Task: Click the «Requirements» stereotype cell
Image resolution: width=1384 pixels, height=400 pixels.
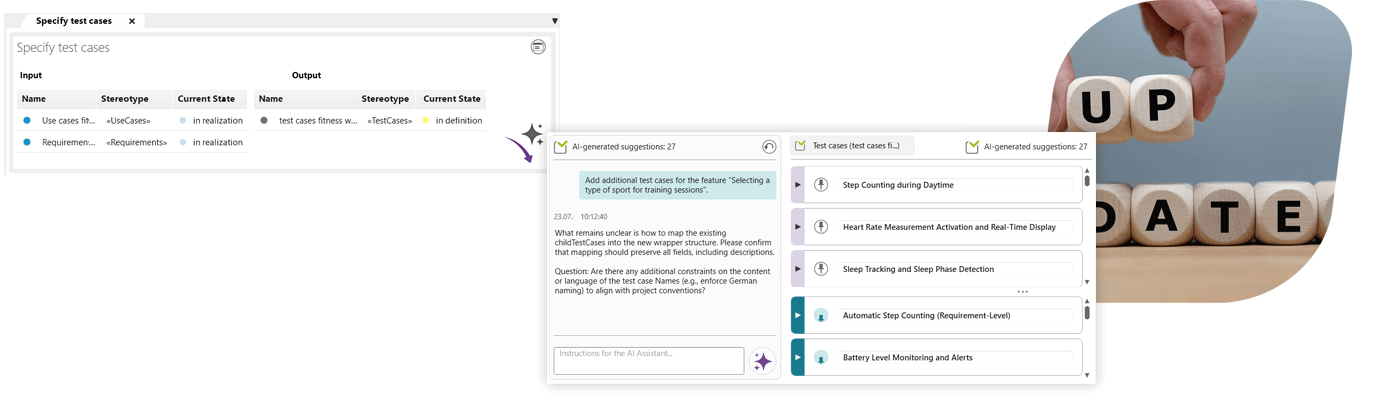Action: (x=136, y=142)
